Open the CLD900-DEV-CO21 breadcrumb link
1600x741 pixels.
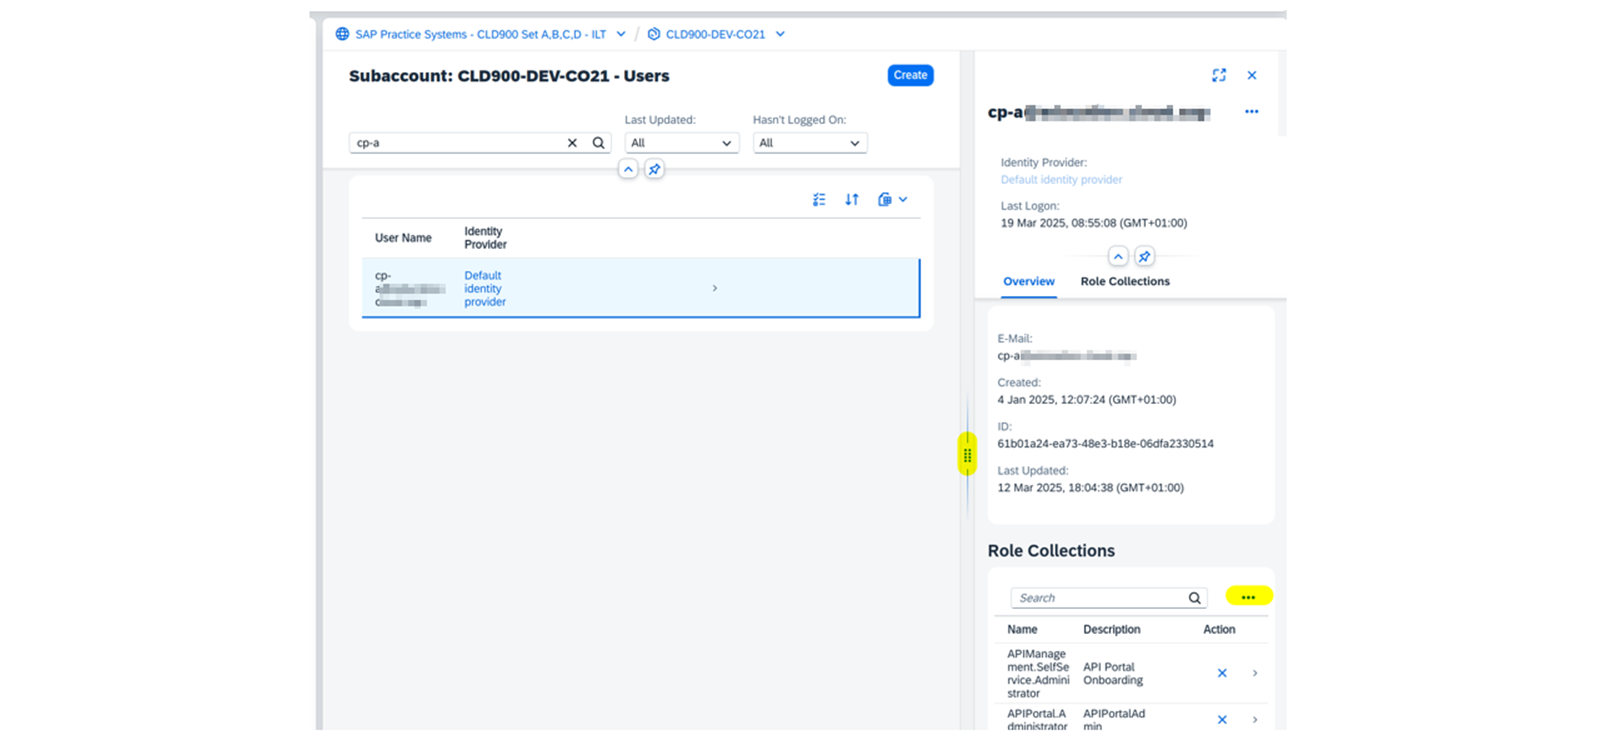tap(715, 34)
